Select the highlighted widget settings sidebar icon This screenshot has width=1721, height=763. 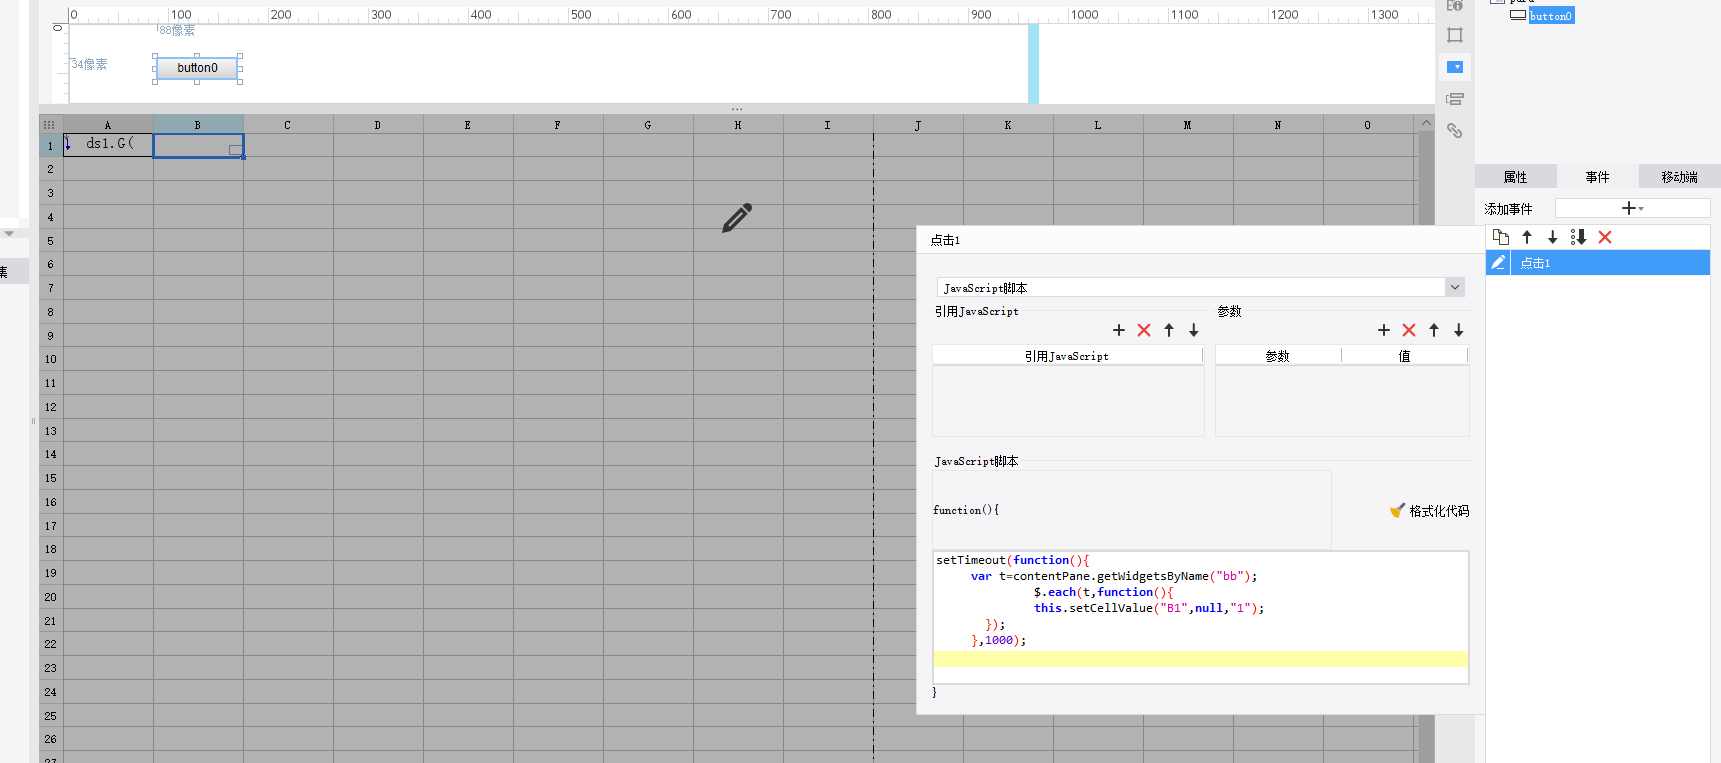click(x=1455, y=67)
